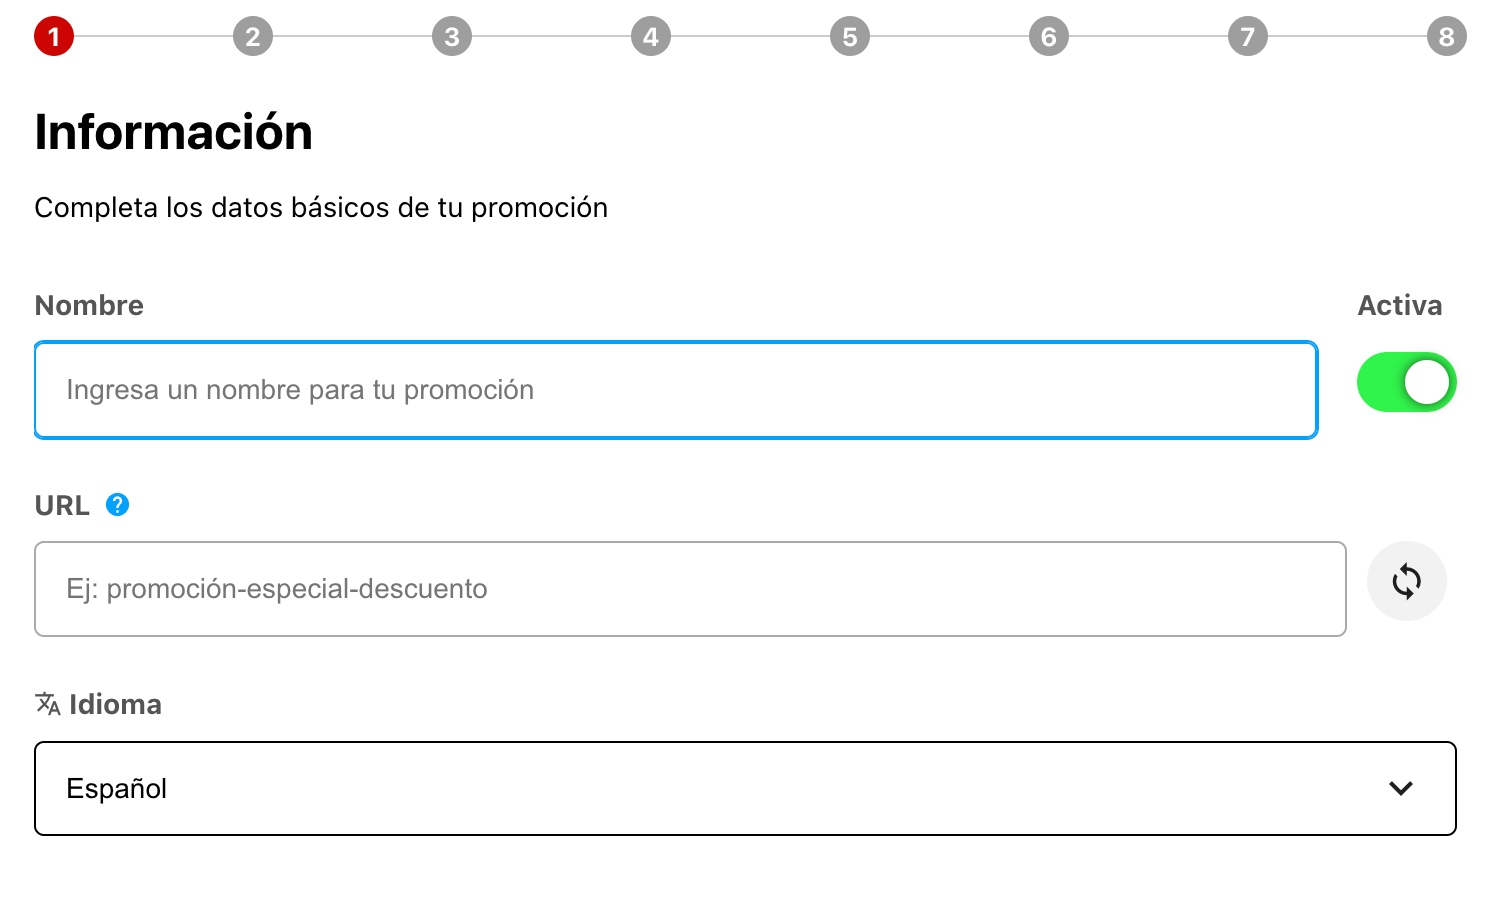Jump to the final step 8

[1445, 35]
